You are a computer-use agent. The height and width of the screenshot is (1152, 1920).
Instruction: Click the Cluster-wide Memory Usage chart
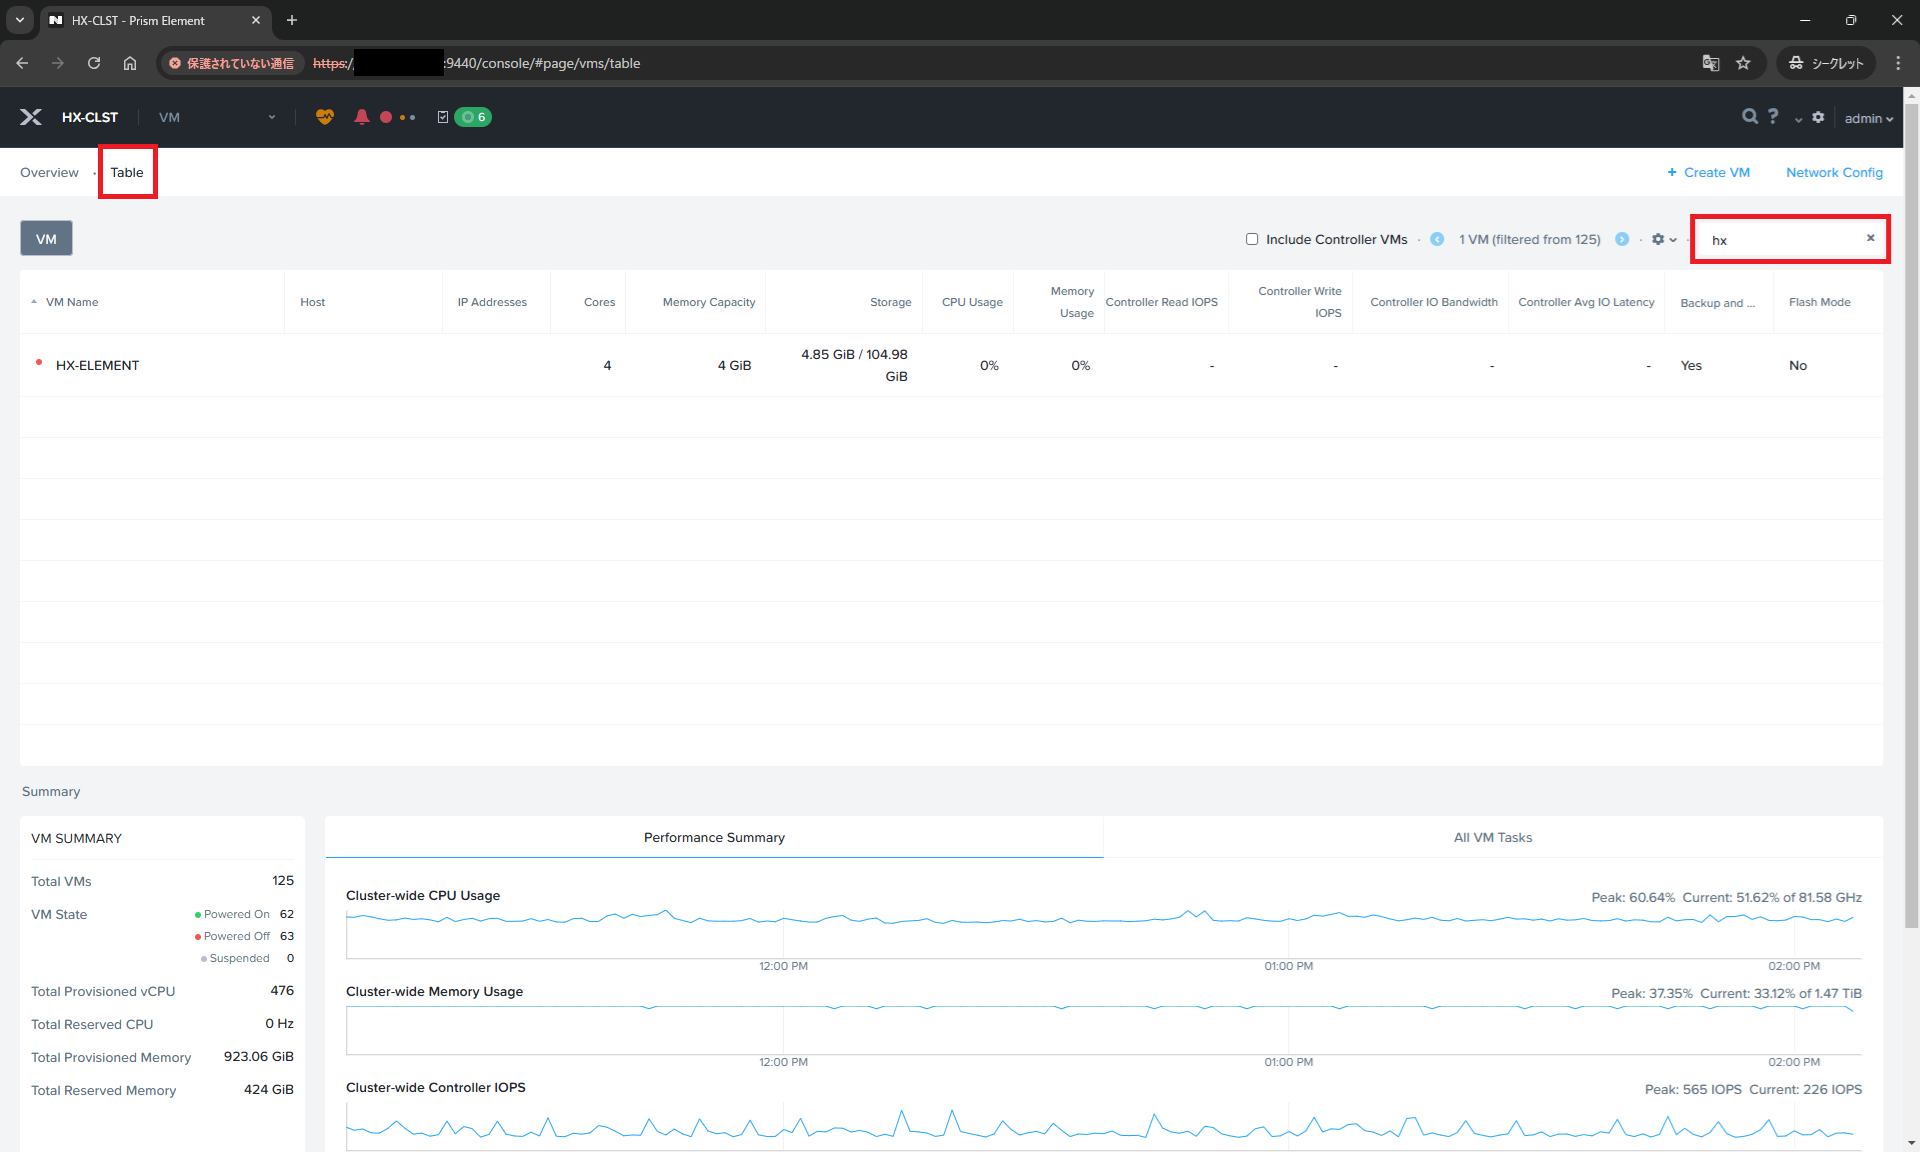[x=1103, y=1029]
